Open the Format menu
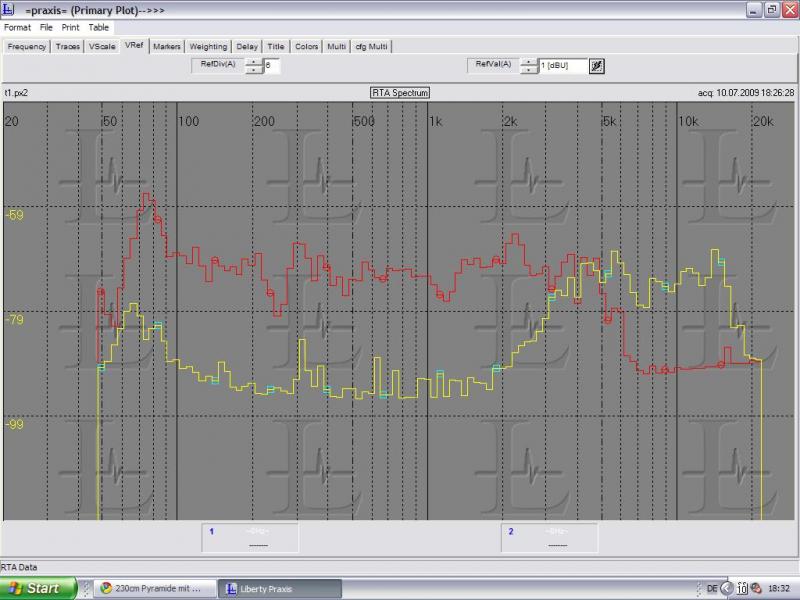The height and width of the screenshot is (600, 800). click(x=17, y=27)
